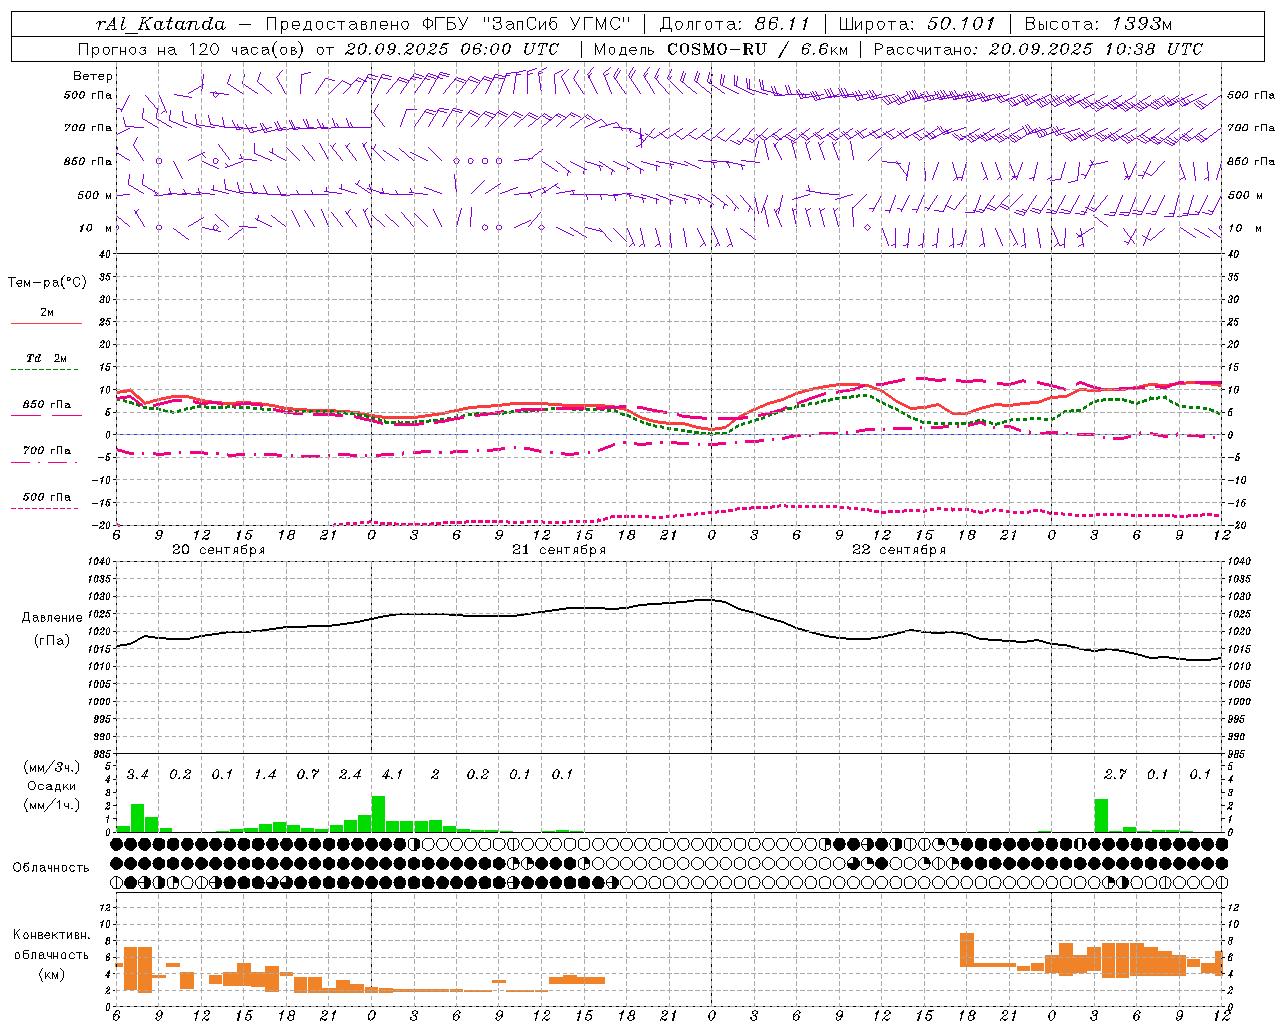Screen dimensions: 1280x1024
Task: Click the 2.7 precipitation total
Action: tap(1115, 775)
